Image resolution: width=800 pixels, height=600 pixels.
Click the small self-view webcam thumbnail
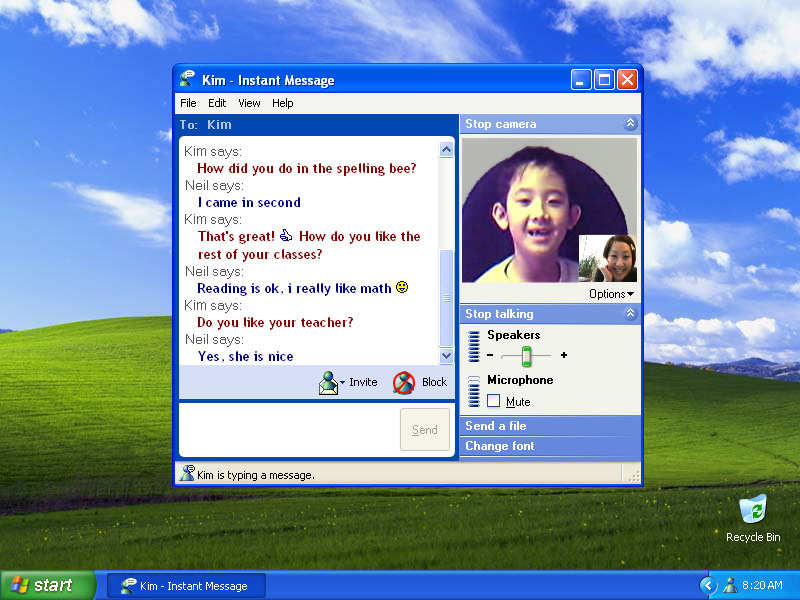[608, 258]
